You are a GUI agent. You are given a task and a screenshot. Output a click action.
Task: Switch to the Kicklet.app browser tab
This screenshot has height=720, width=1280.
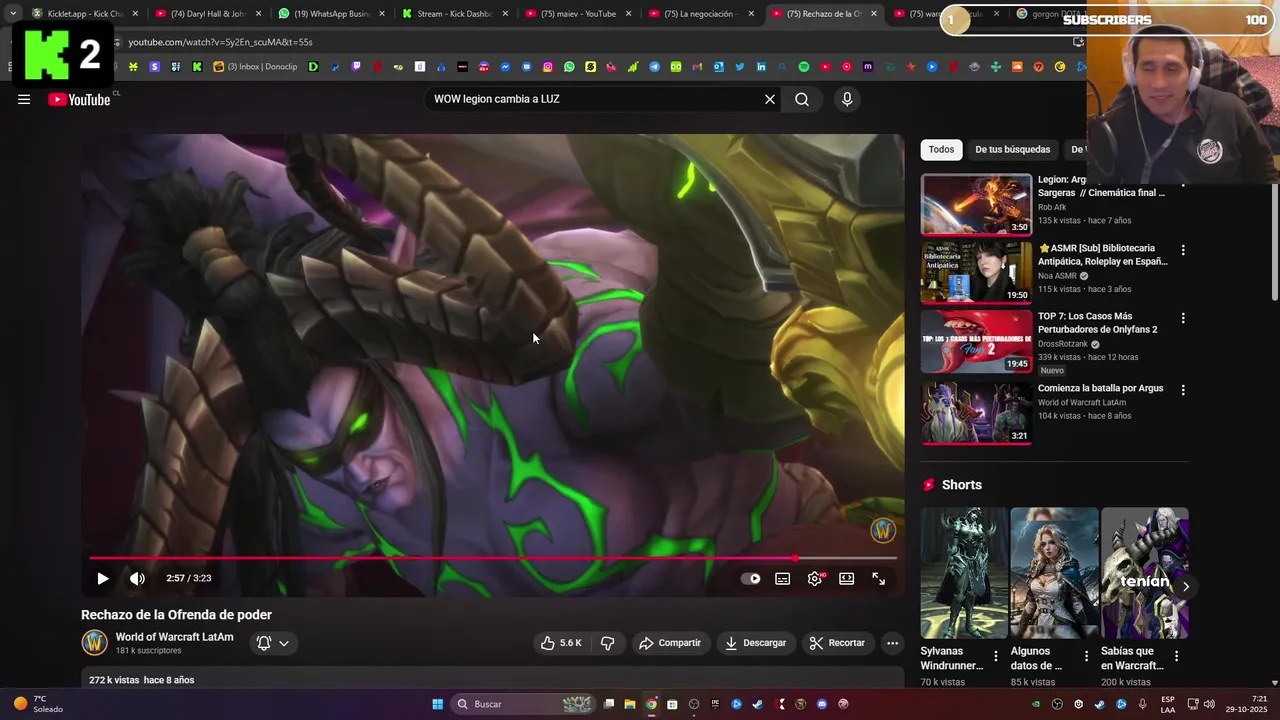coord(84,14)
